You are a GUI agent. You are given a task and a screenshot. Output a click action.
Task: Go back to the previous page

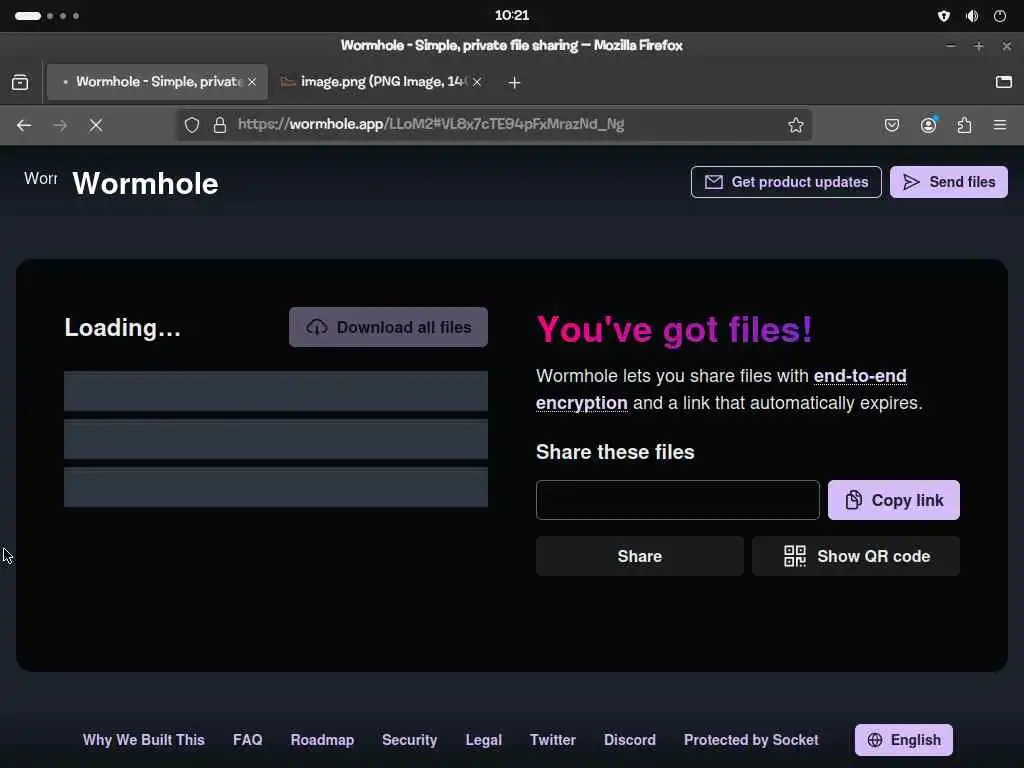coord(24,125)
